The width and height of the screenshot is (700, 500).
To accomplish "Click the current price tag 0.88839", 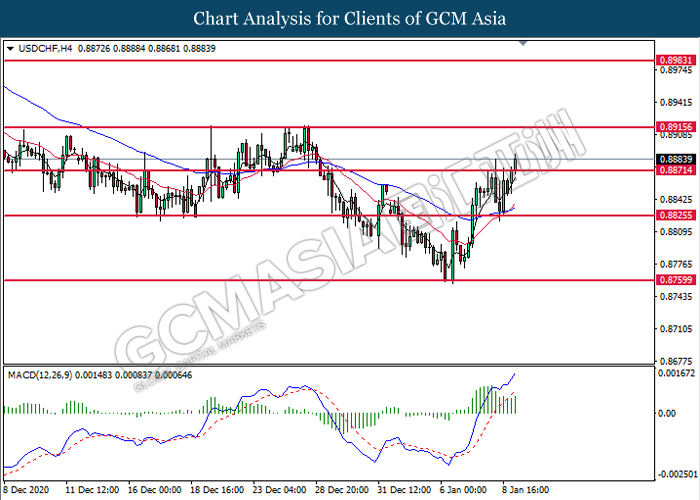I will click(671, 159).
